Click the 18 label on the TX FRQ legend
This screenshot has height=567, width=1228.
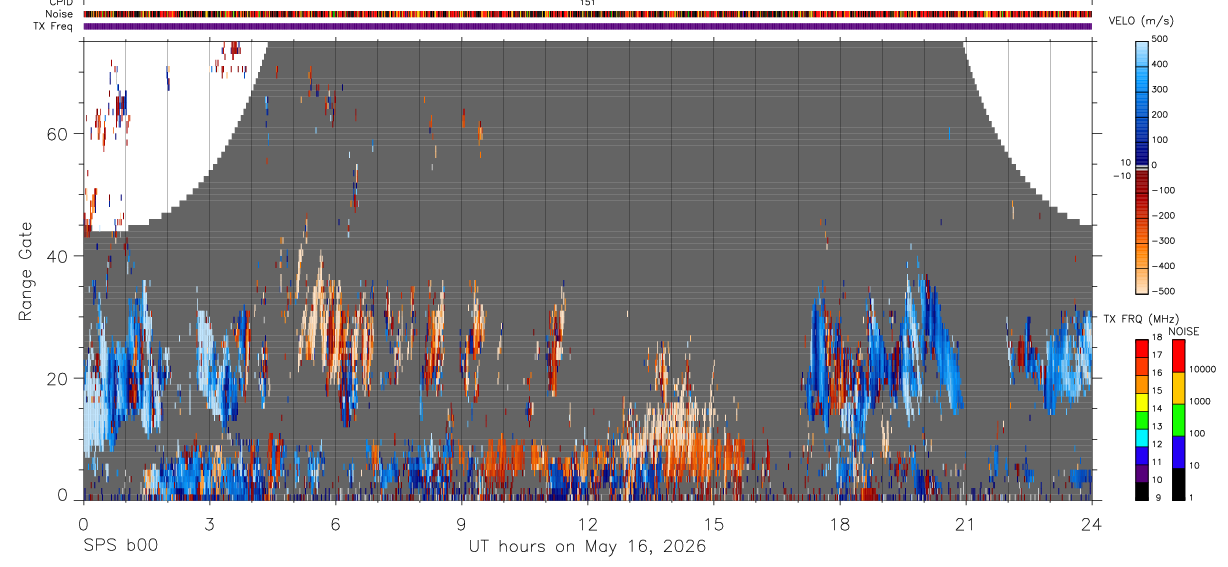tap(1157, 337)
